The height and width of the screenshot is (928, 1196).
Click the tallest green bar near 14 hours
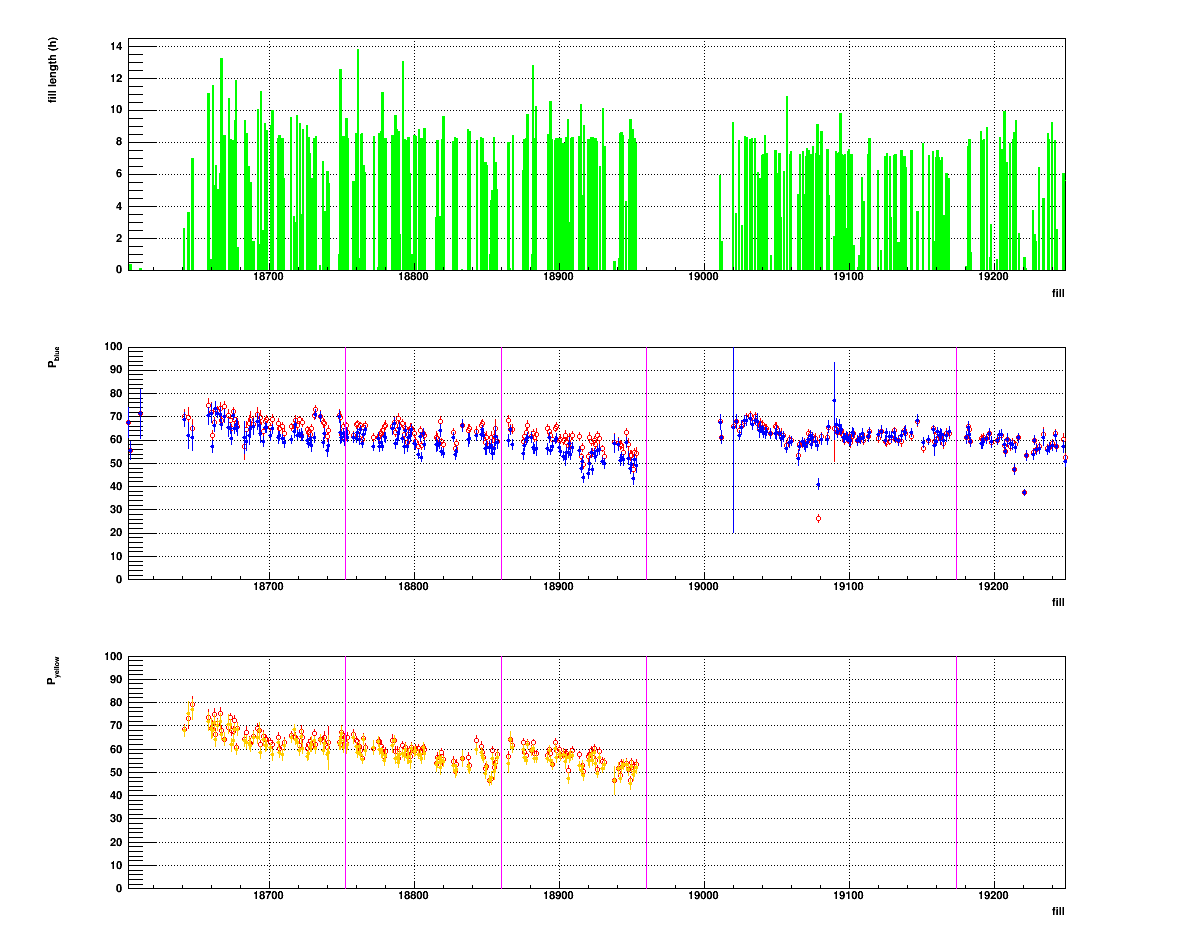tap(358, 159)
